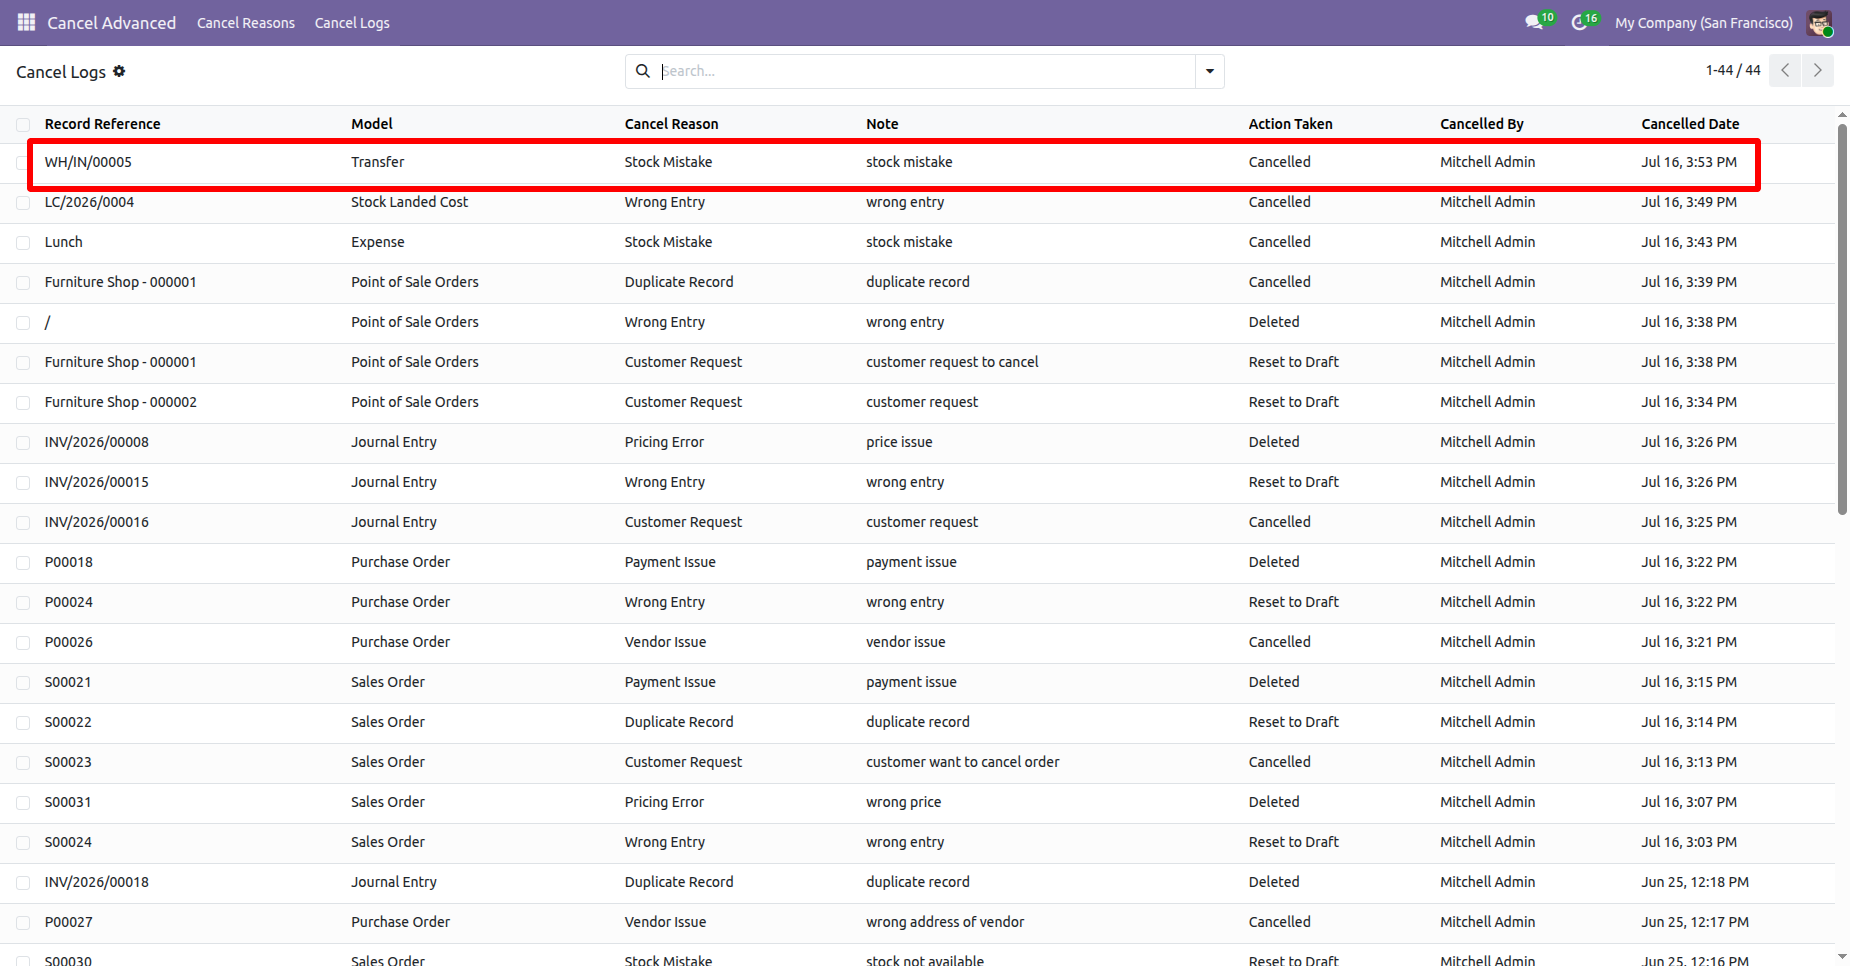
Task: Sort by Action Taken column header
Action: point(1290,124)
